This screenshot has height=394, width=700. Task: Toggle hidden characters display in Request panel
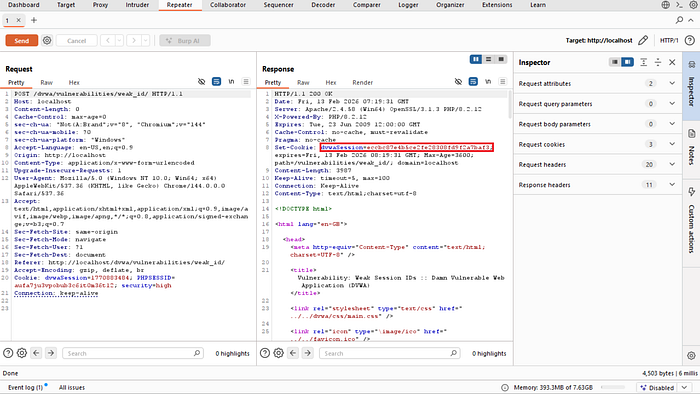click(202, 82)
